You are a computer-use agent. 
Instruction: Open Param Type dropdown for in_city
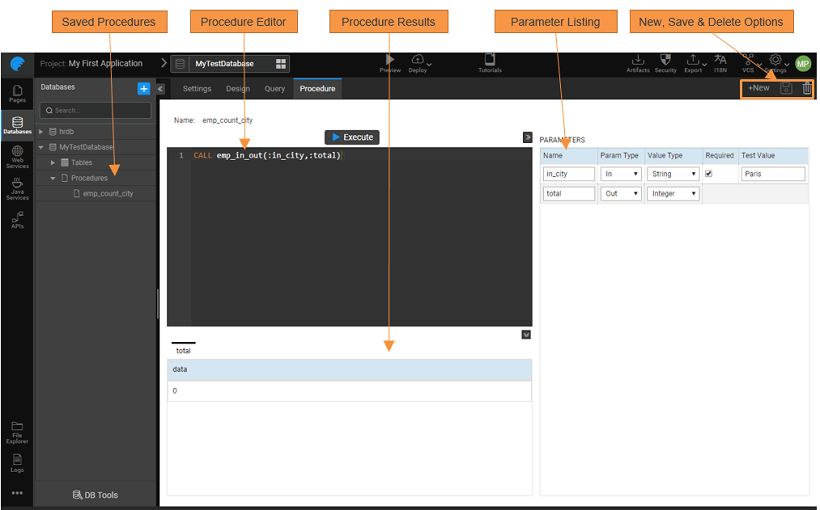pyautogui.click(x=620, y=174)
